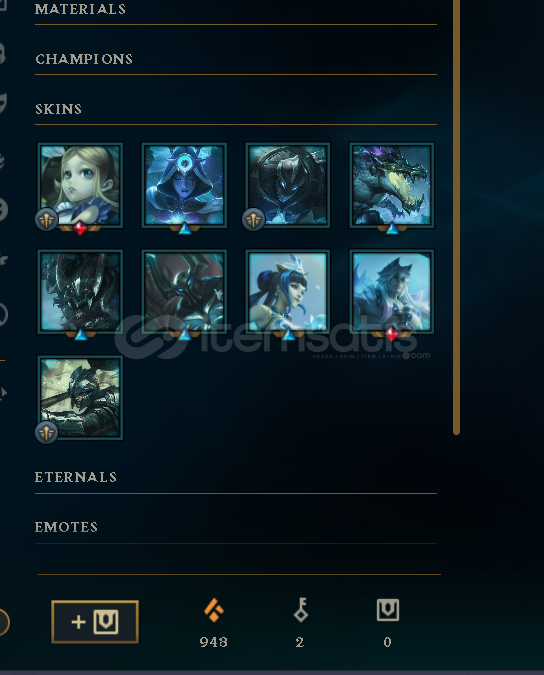Open the add chest purchase button
The image size is (544, 675).
[x=95, y=622]
